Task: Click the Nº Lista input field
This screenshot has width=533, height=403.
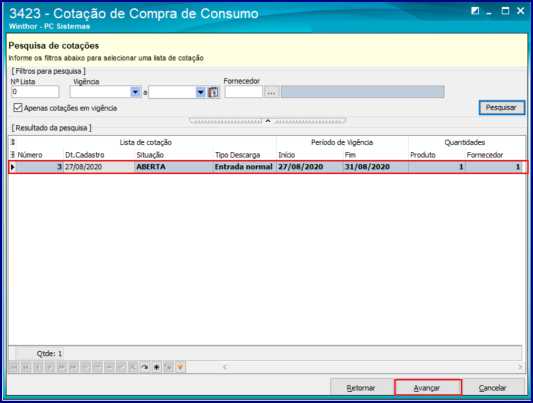Action: click(x=35, y=92)
